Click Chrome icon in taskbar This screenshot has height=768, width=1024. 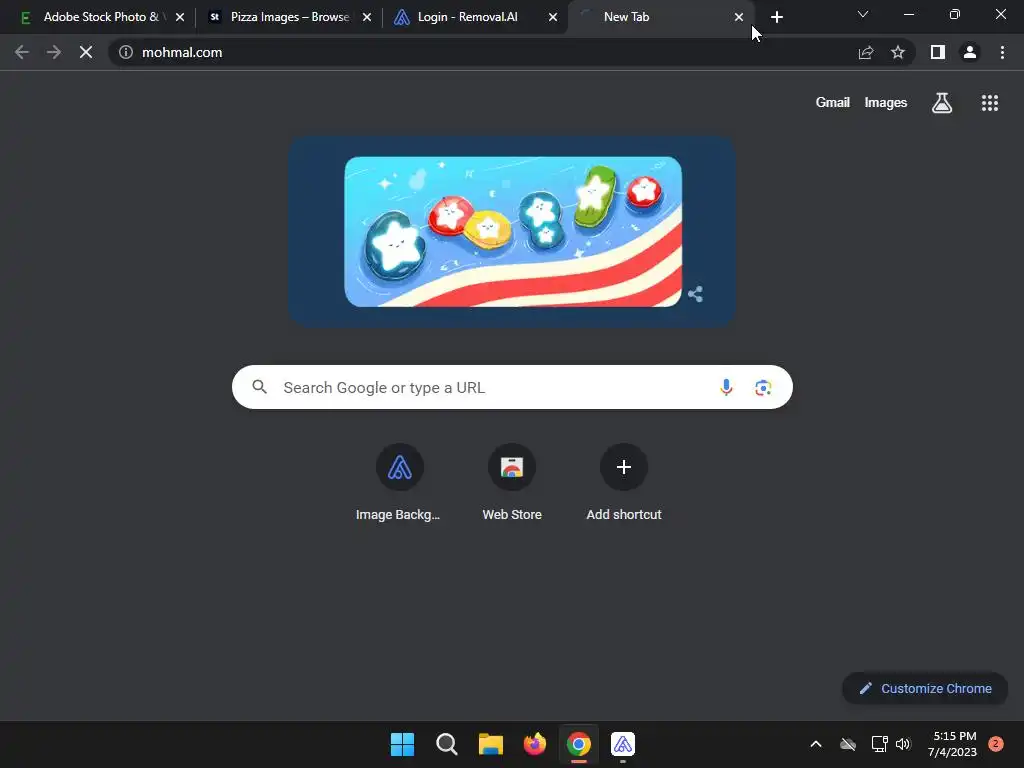coord(579,744)
